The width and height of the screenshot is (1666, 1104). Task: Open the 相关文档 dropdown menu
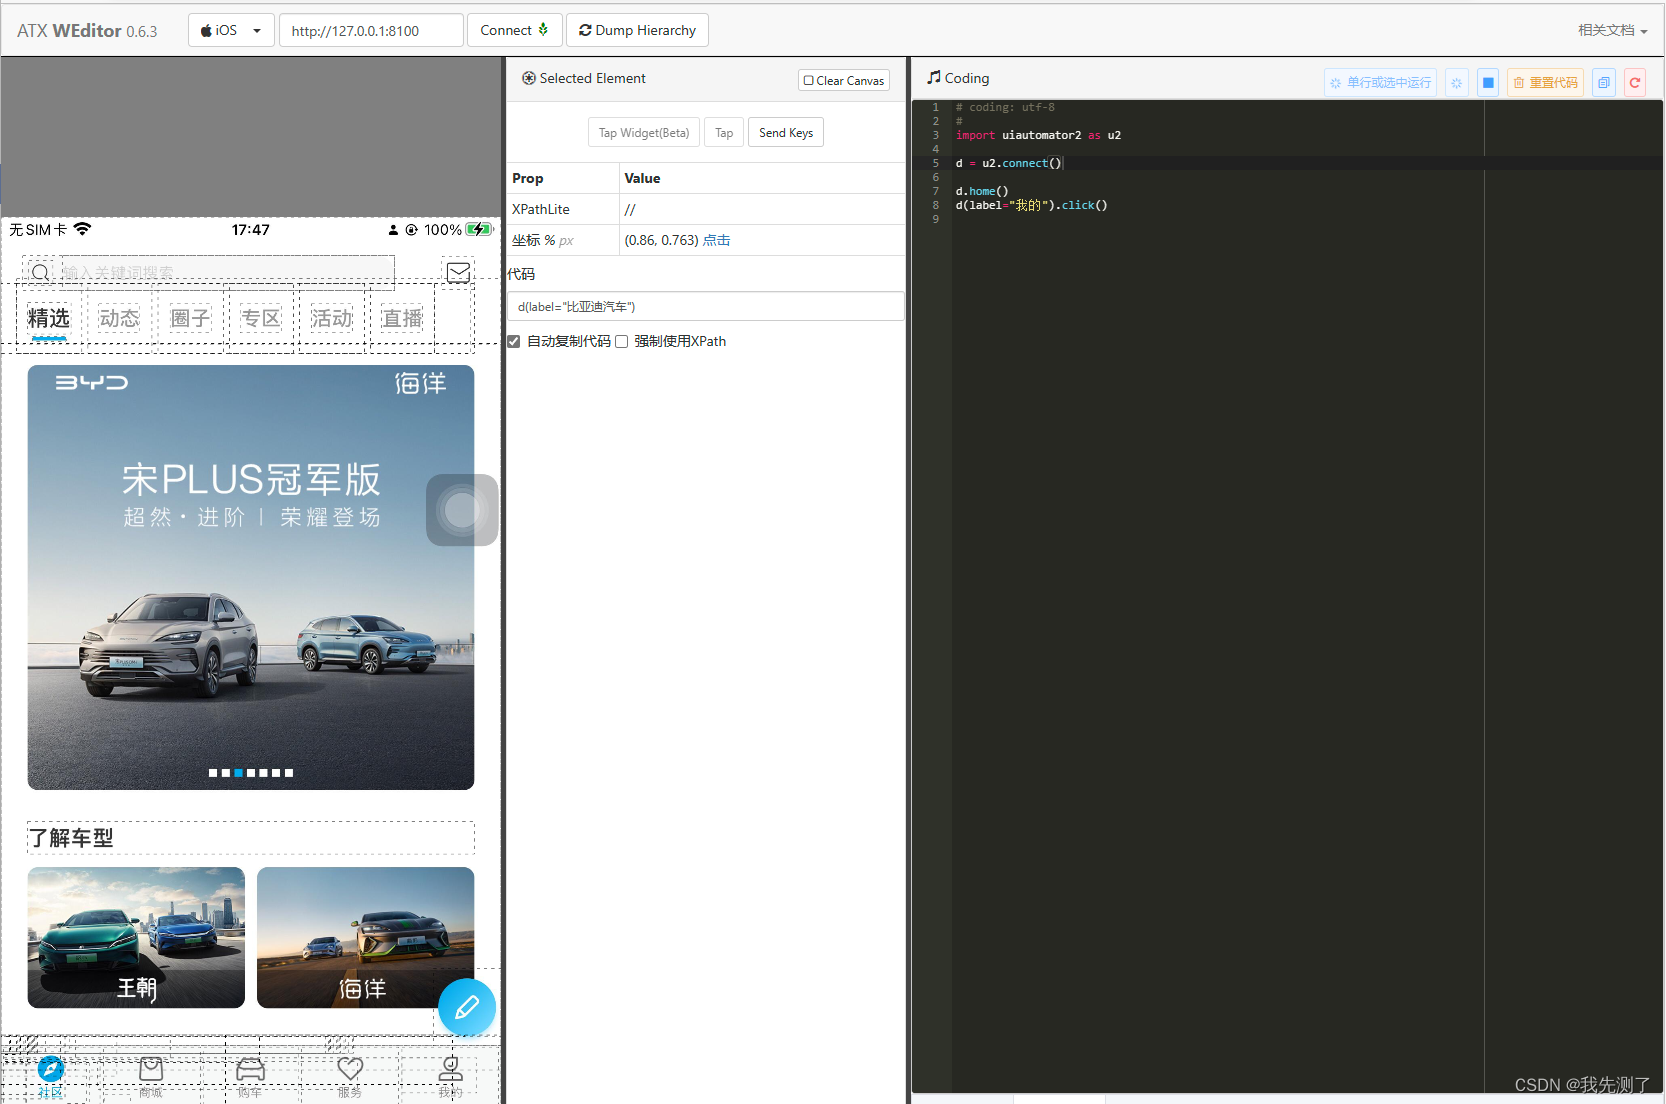pos(1612,30)
